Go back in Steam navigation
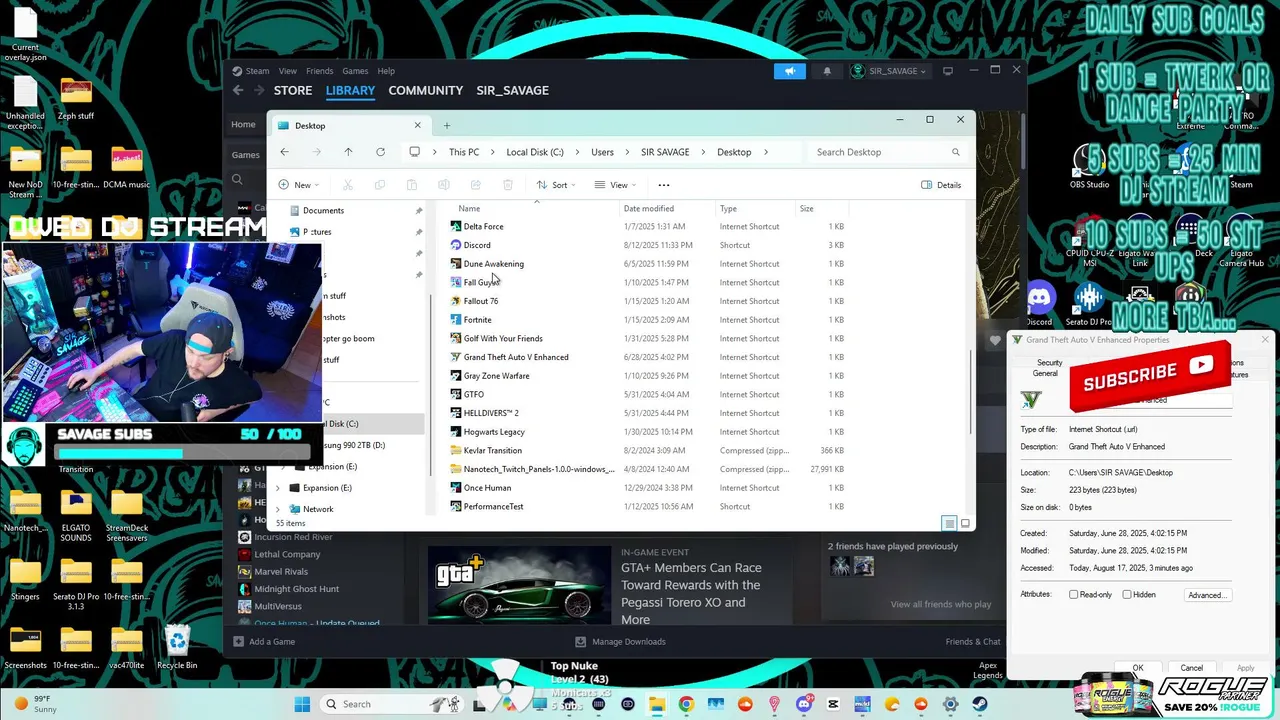Image resolution: width=1280 pixels, height=720 pixels. pyautogui.click(x=238, y=90)
